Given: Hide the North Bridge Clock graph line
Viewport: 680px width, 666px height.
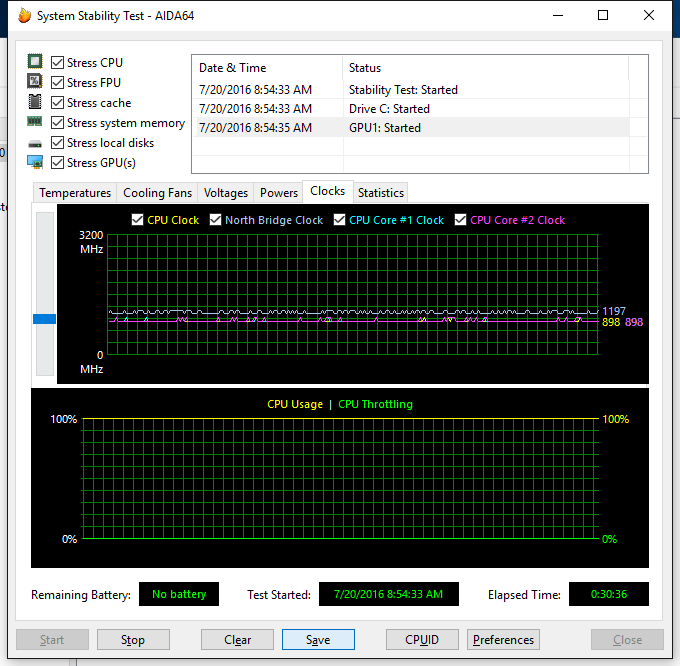Looking at the screenshot, I should coord(216,220).
